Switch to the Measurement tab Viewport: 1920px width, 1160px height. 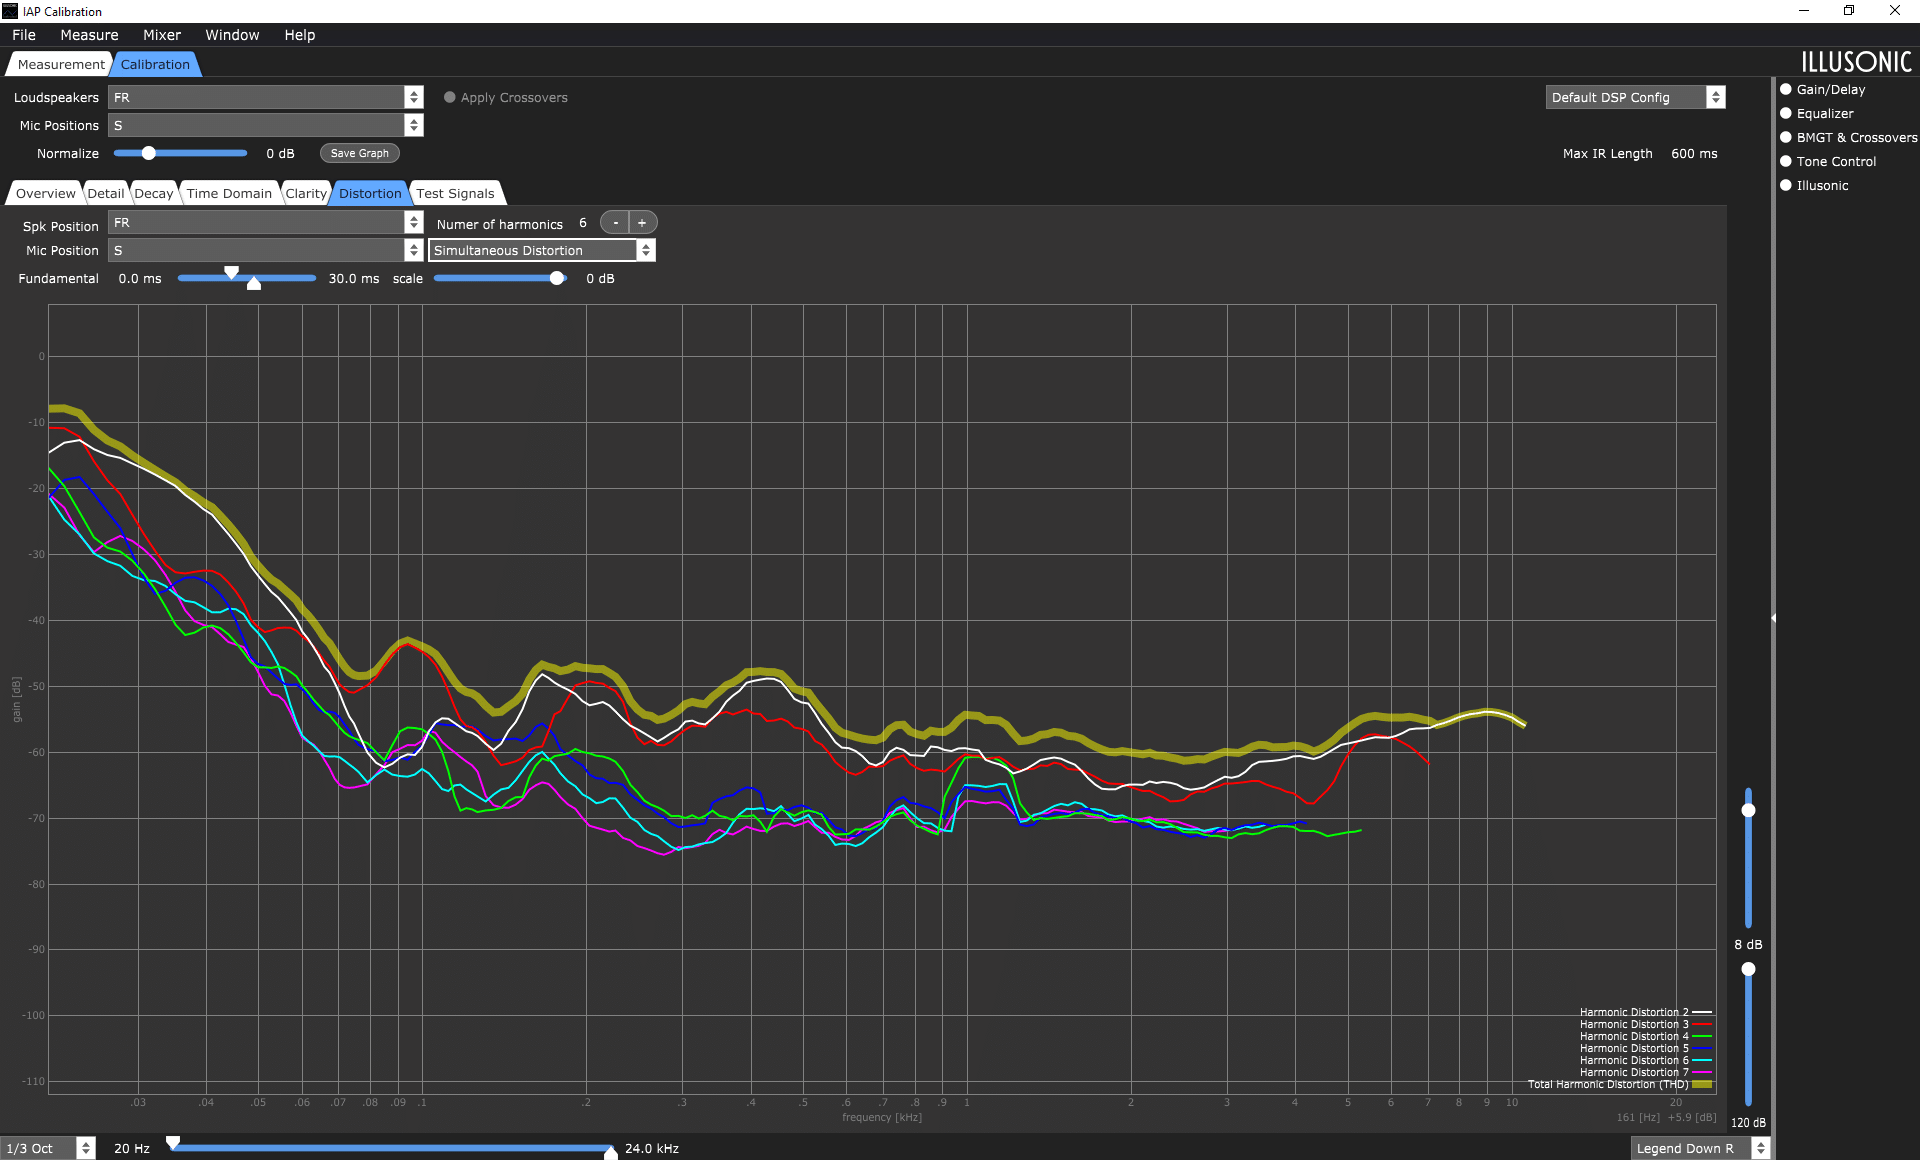(x=60, y=64)
